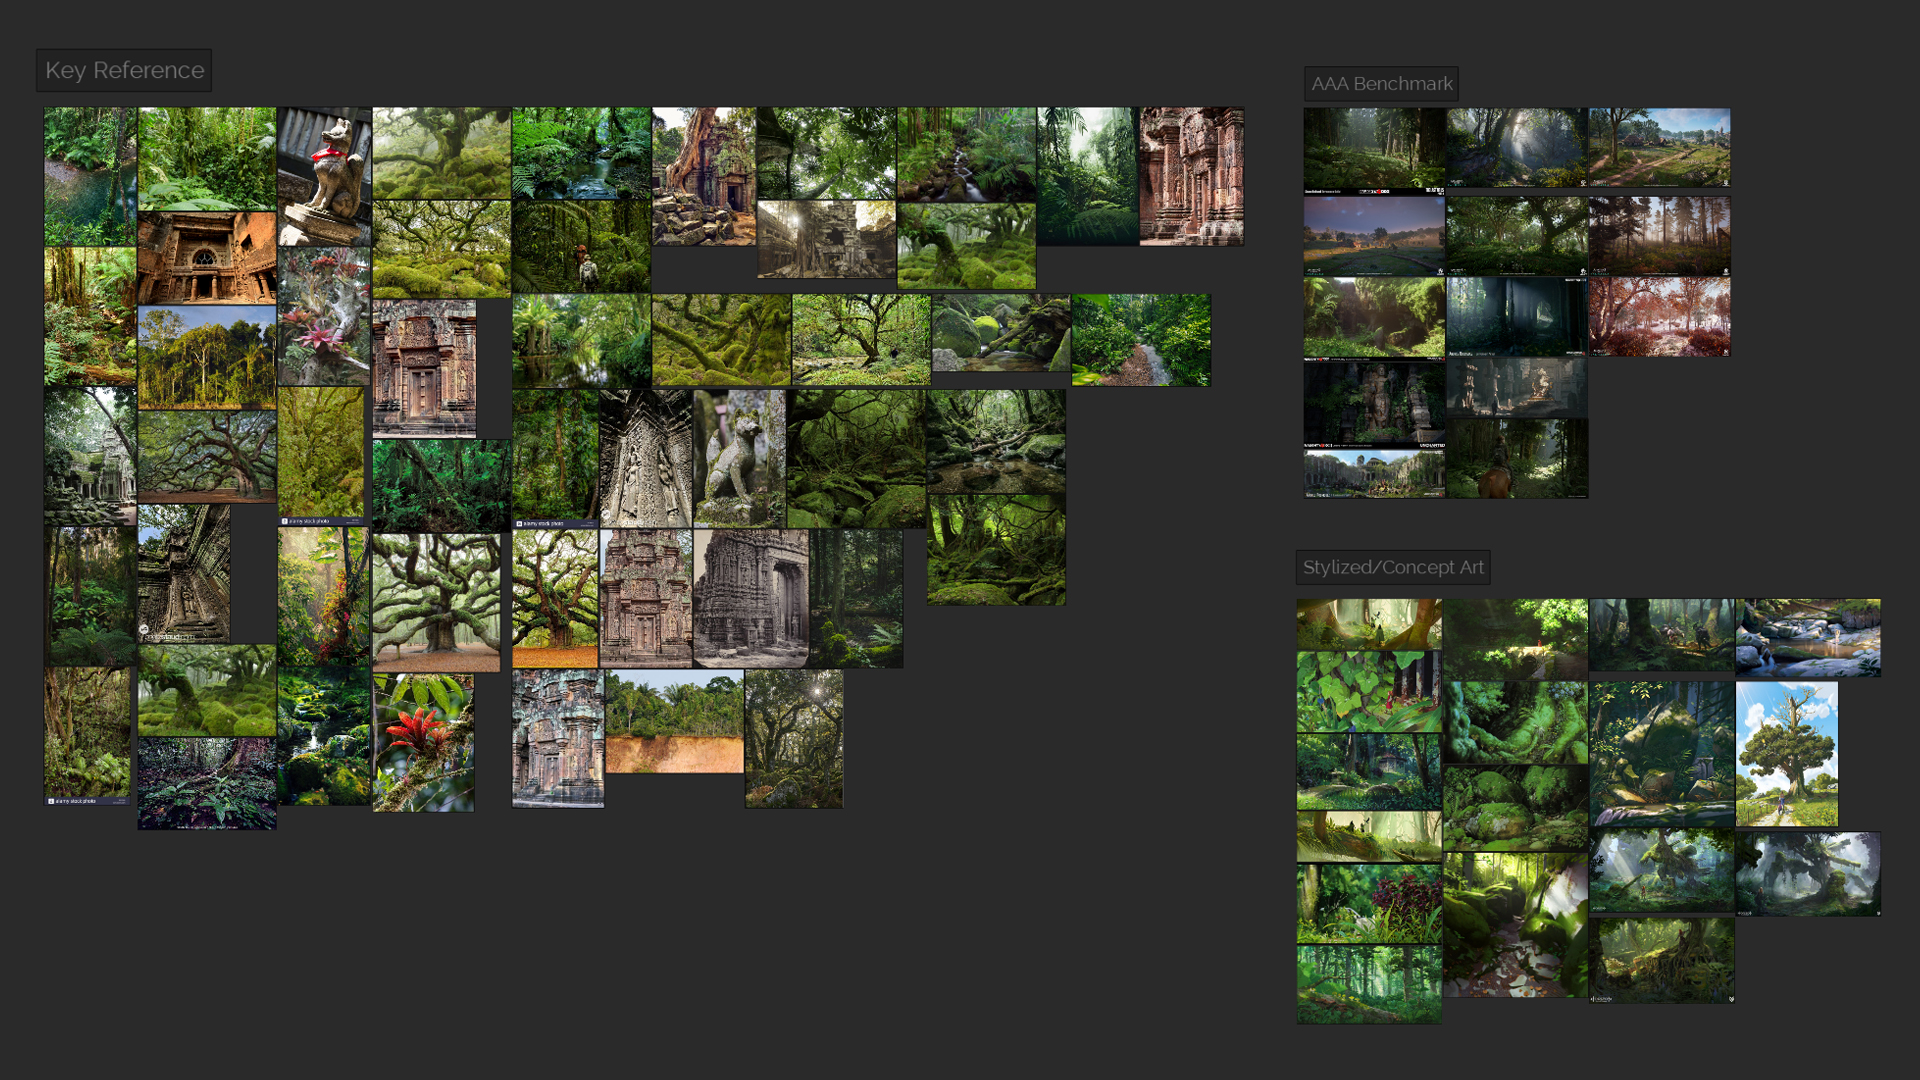
Task: Click the red bromeliad flower photo
Action: point(423,742)
